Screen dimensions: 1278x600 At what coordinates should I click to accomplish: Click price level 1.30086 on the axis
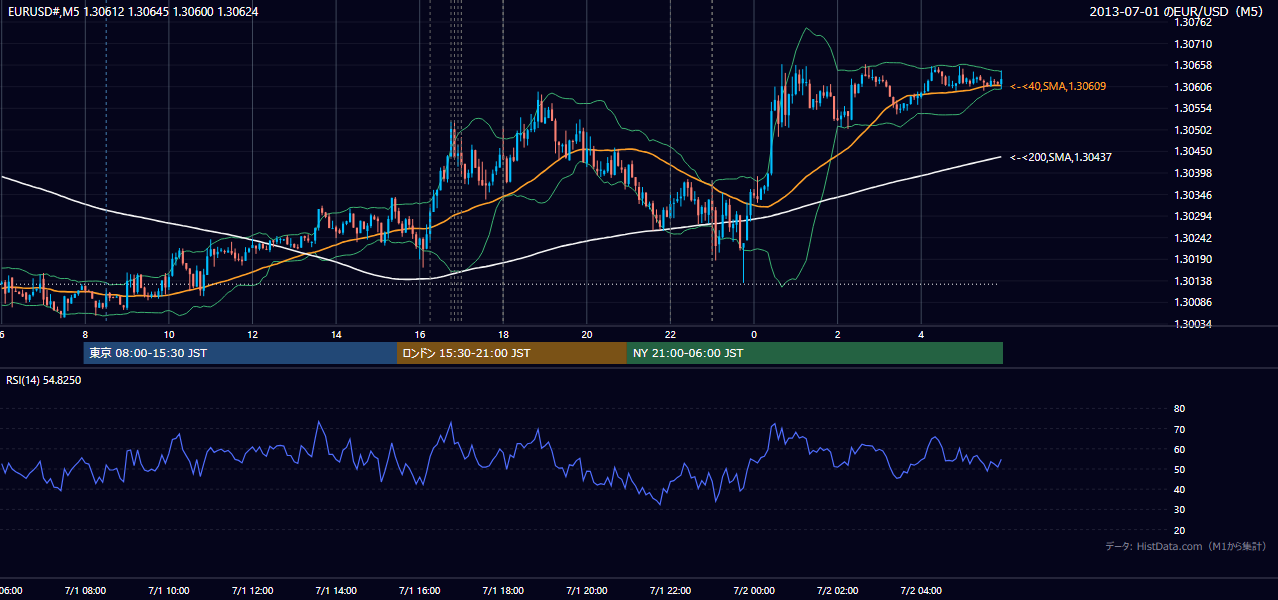1192,302
